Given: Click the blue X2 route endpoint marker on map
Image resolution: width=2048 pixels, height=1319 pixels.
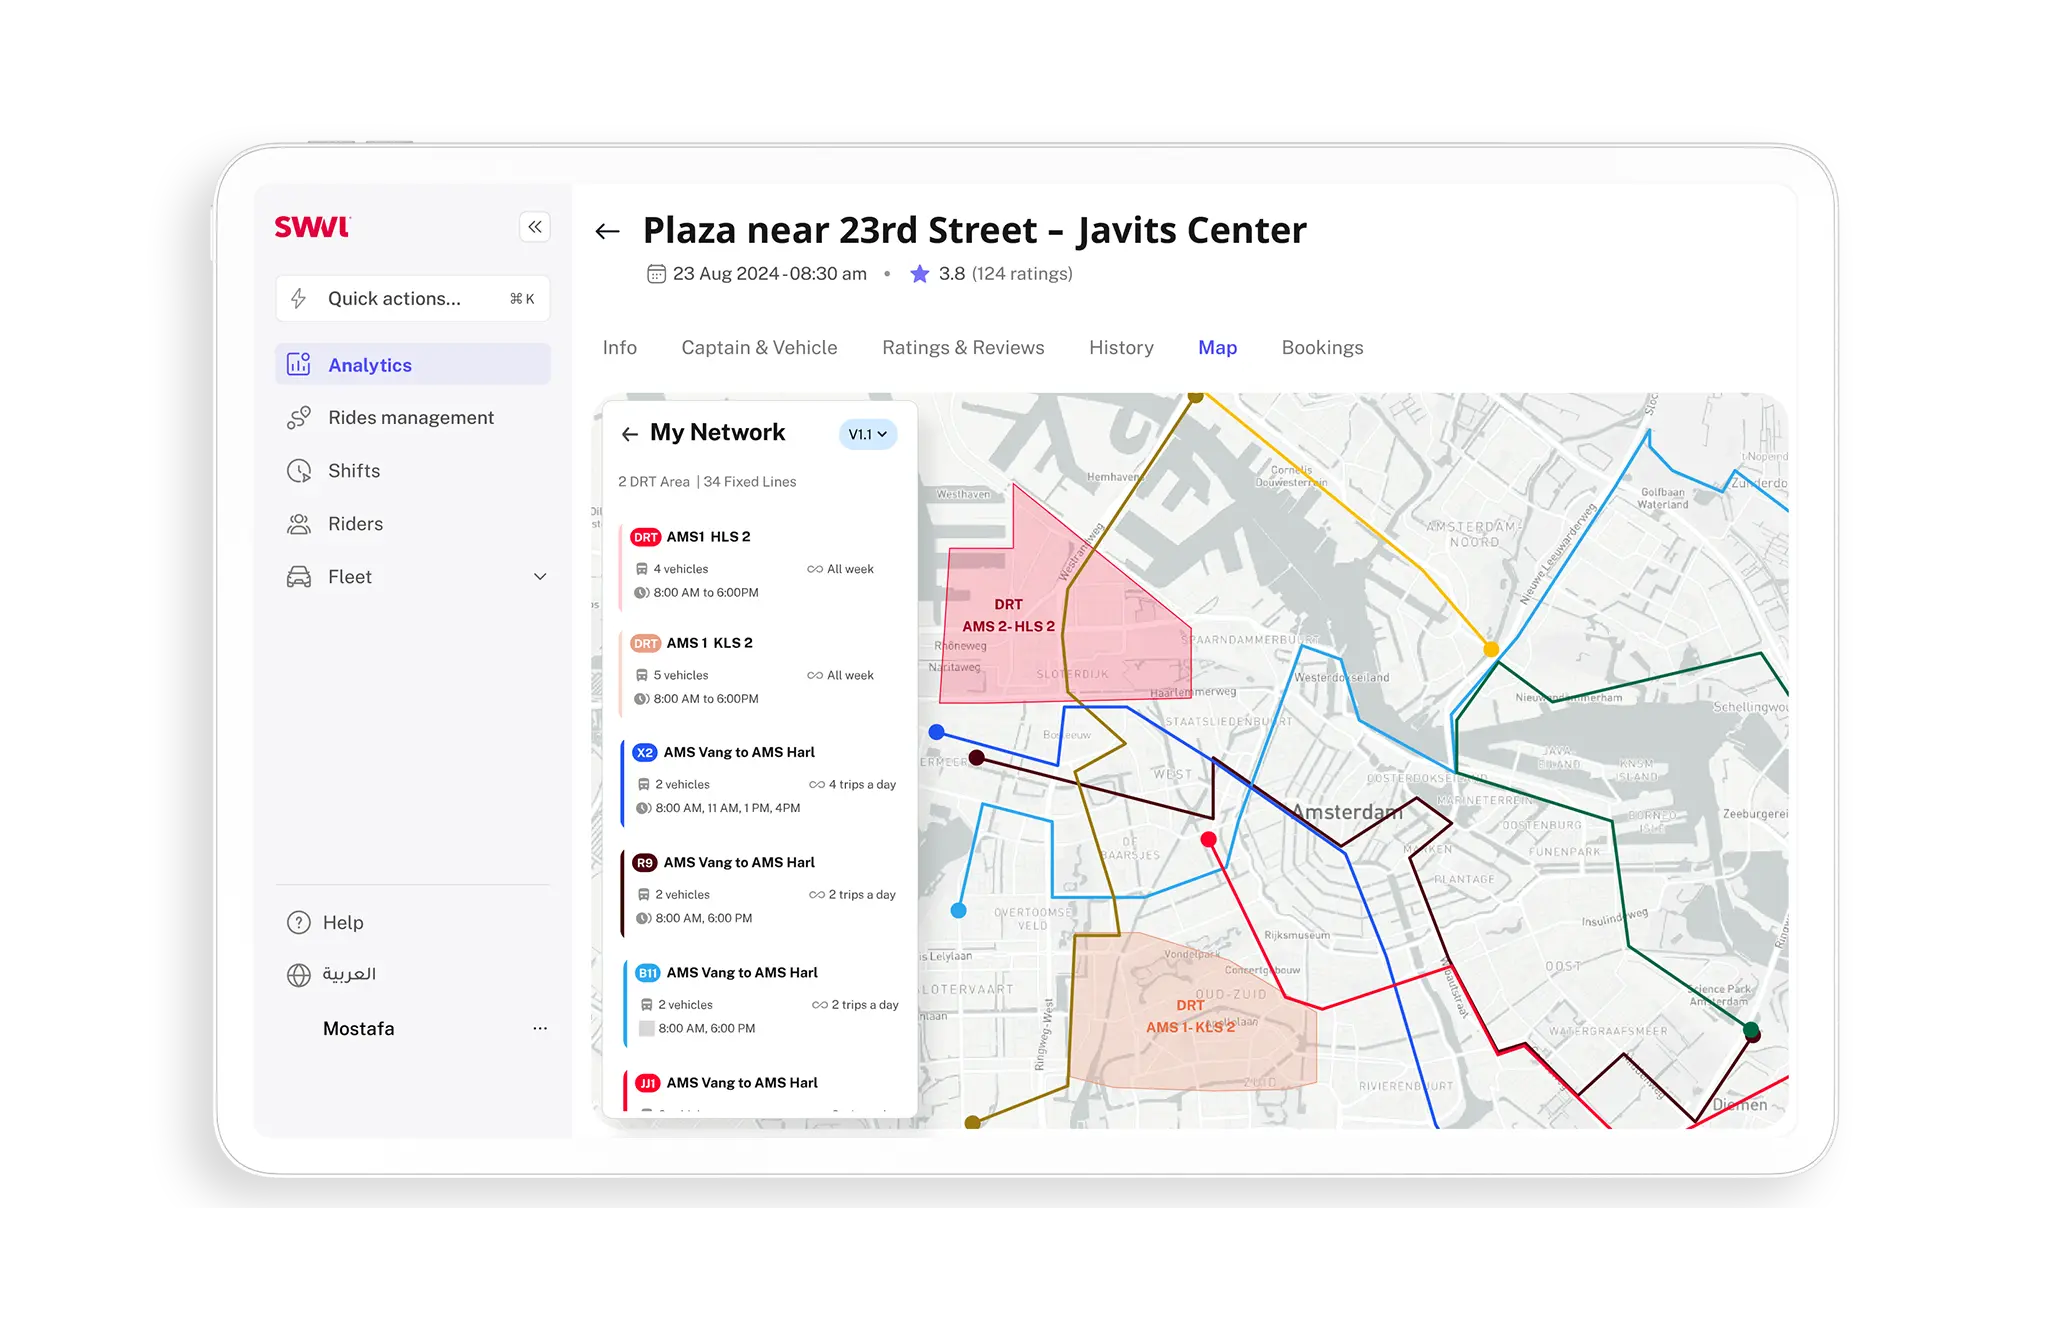Looking at the screenshot, I should [937, 732].
